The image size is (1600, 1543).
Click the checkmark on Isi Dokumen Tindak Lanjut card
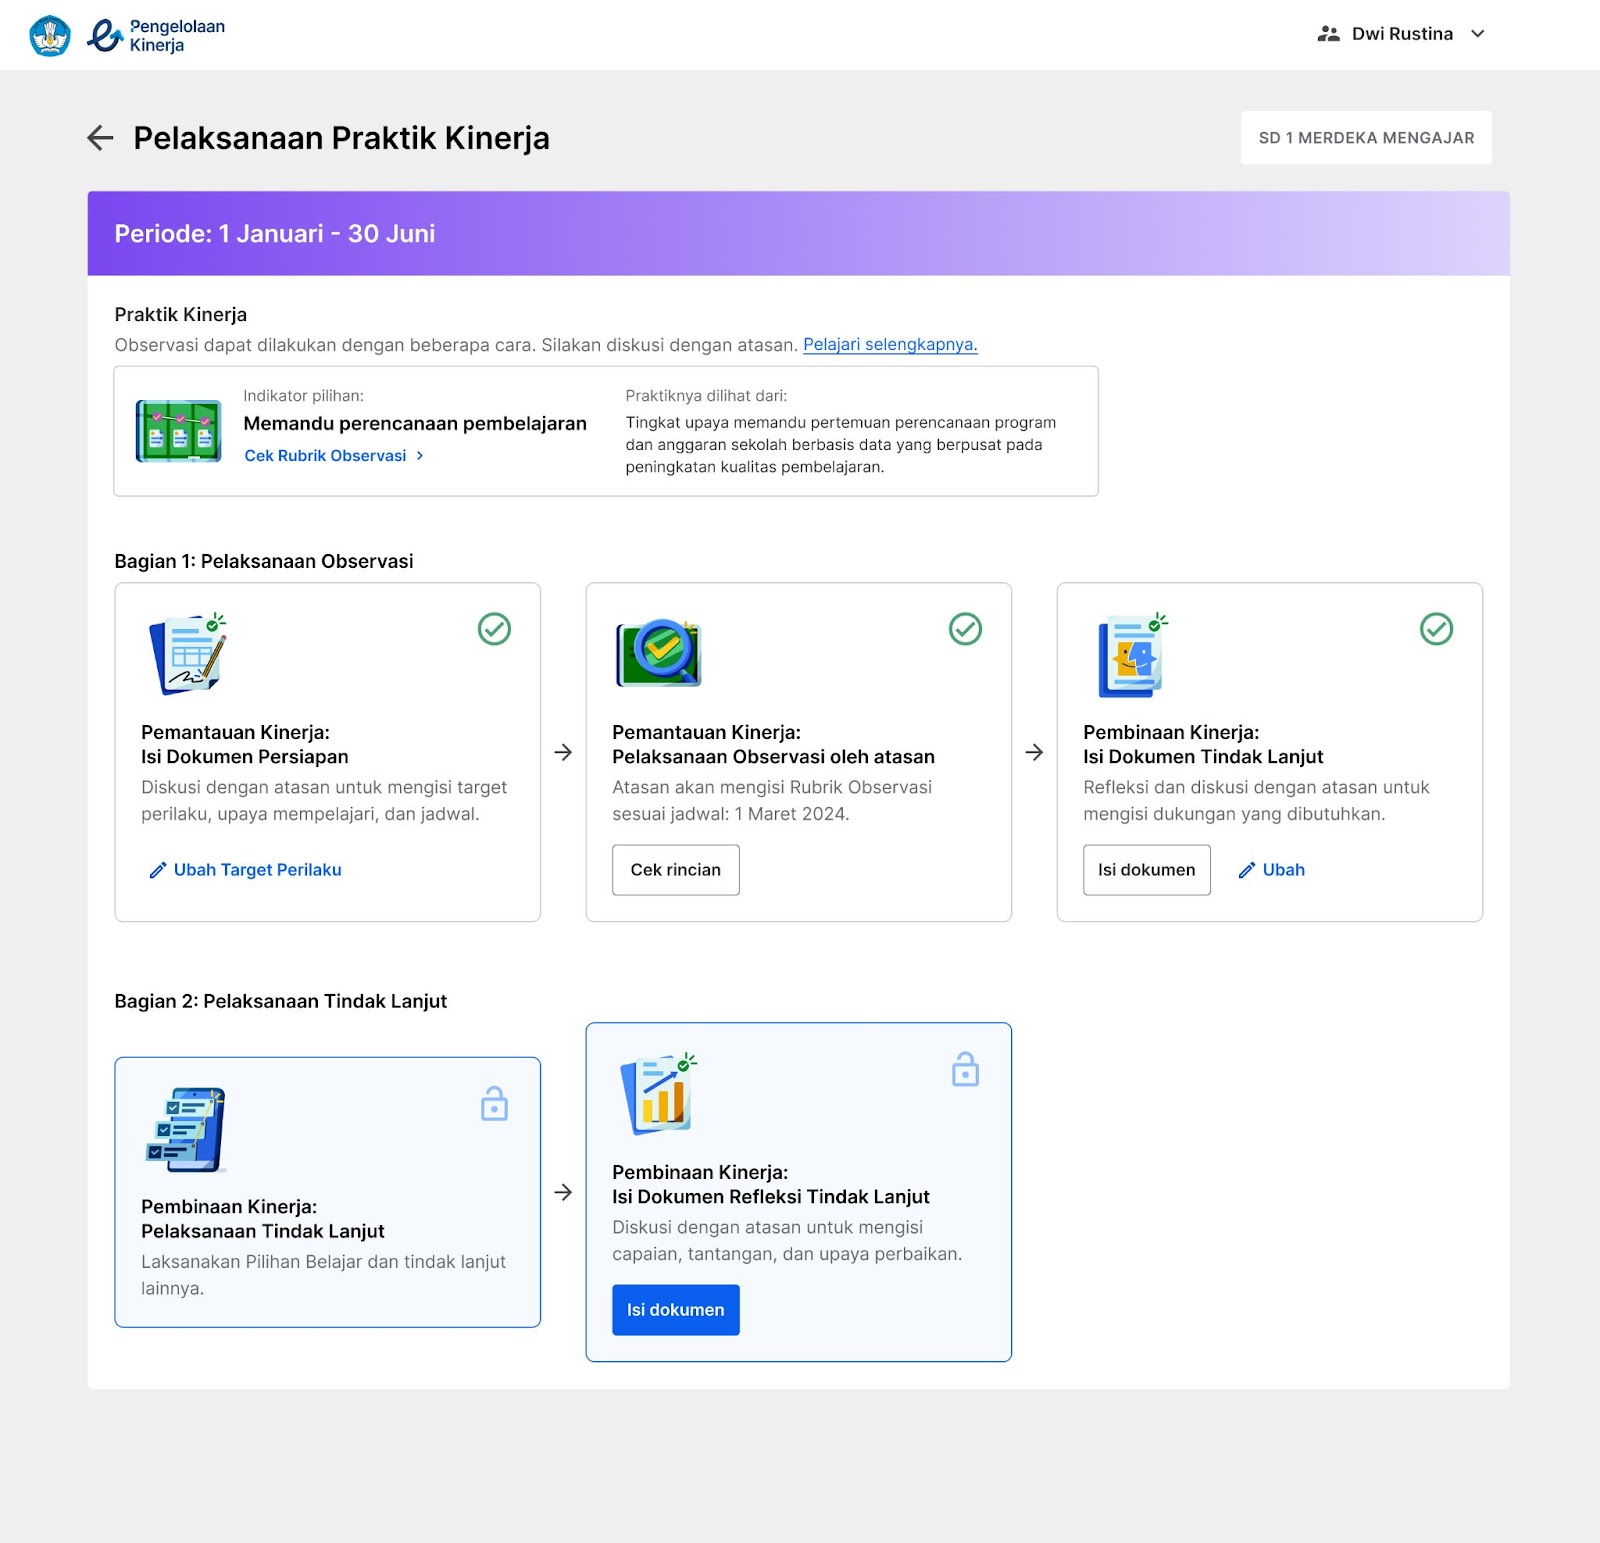coord(1436,629)
